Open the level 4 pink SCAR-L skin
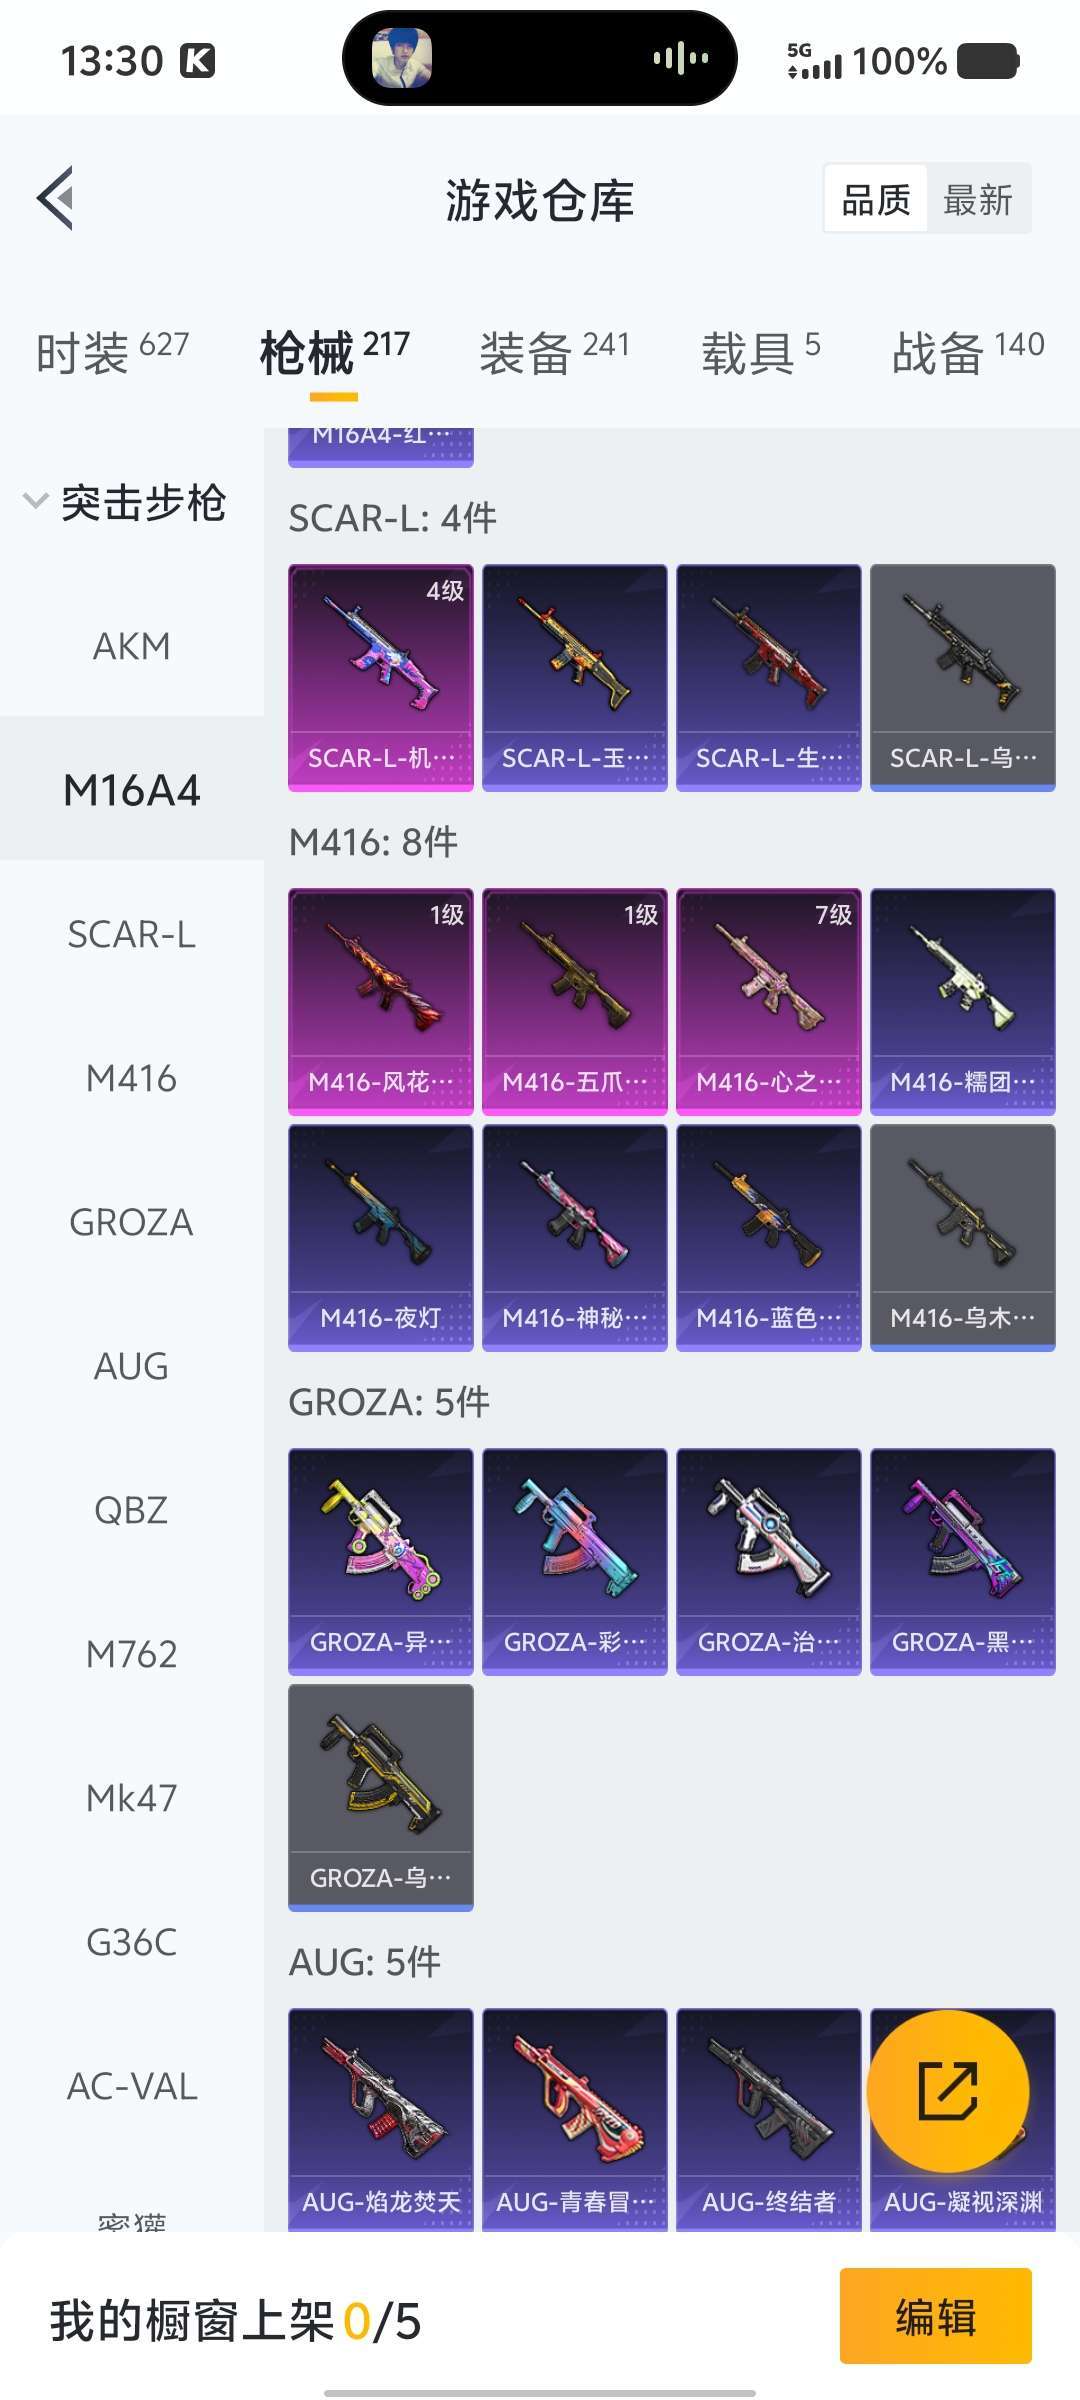 [x=380, y=677]
